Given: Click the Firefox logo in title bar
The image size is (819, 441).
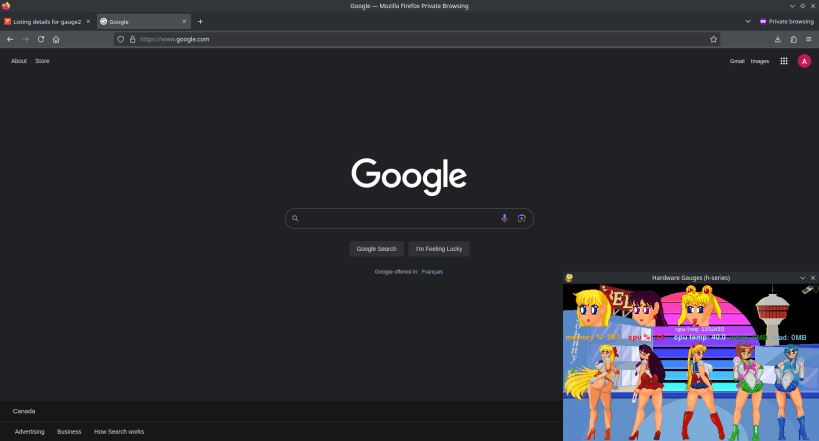Looking at the screenshot, I should [6, 6].
